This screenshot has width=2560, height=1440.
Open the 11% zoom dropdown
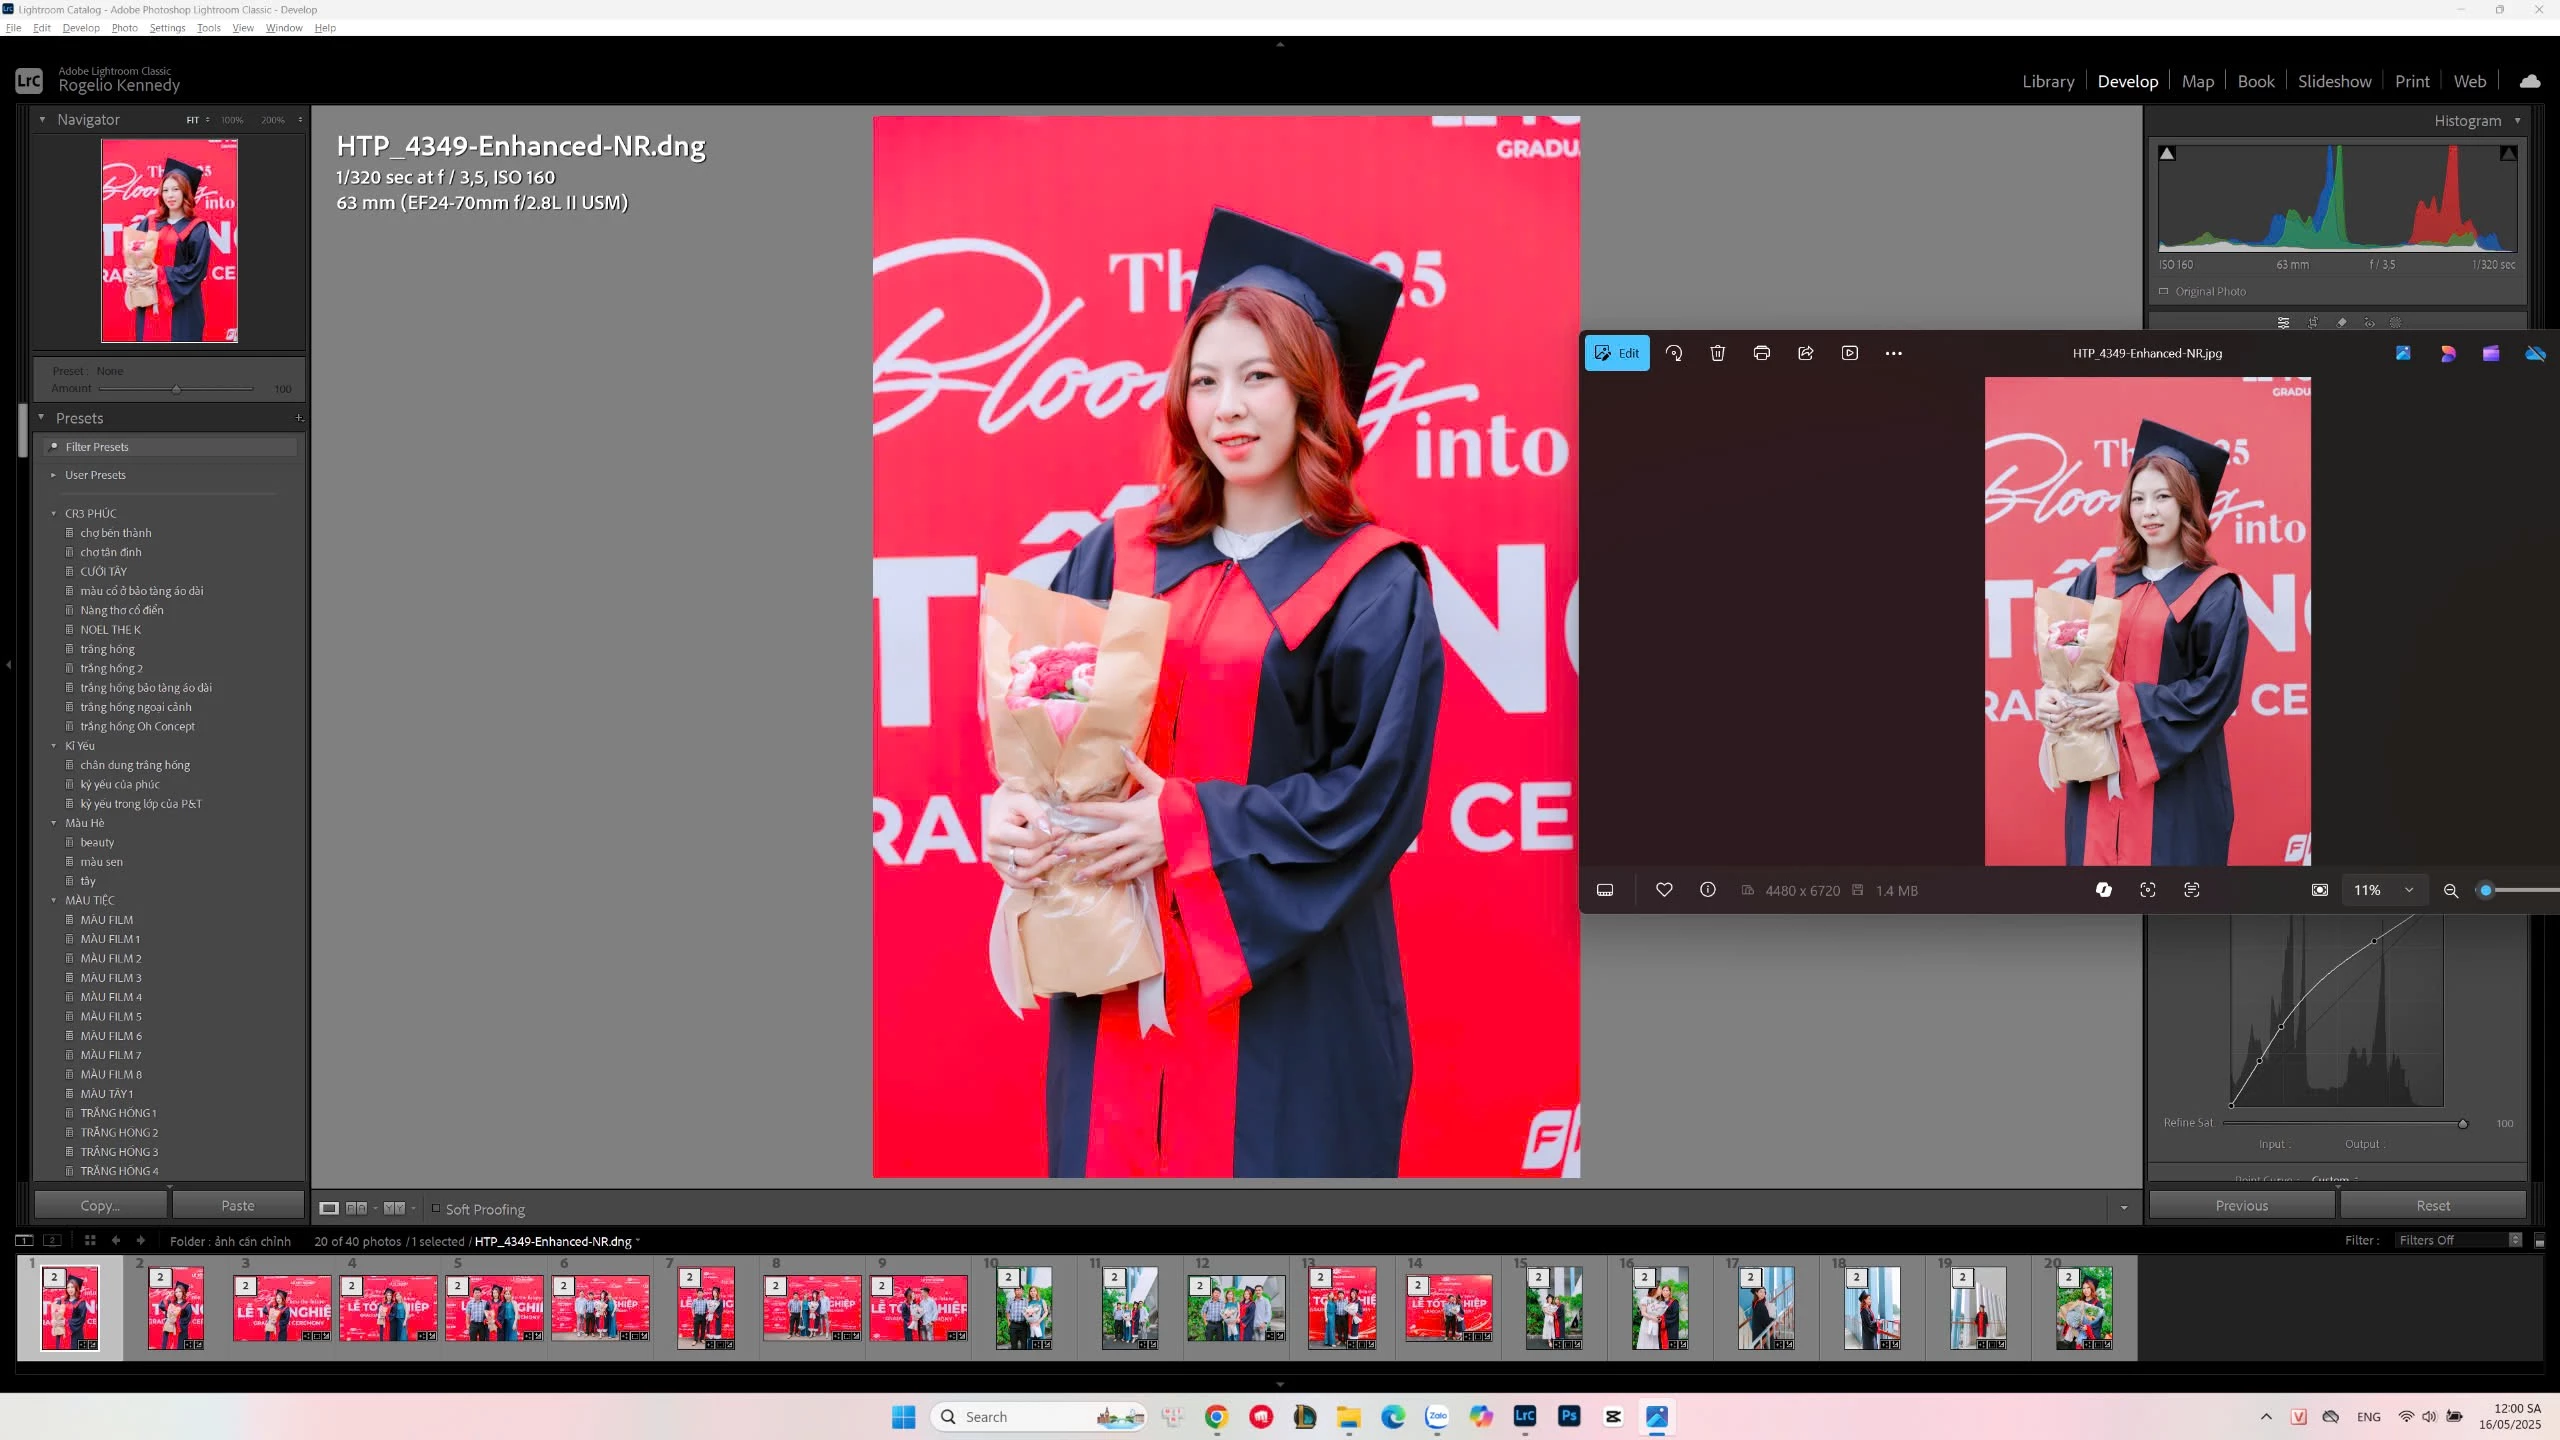pos(2409,890)
